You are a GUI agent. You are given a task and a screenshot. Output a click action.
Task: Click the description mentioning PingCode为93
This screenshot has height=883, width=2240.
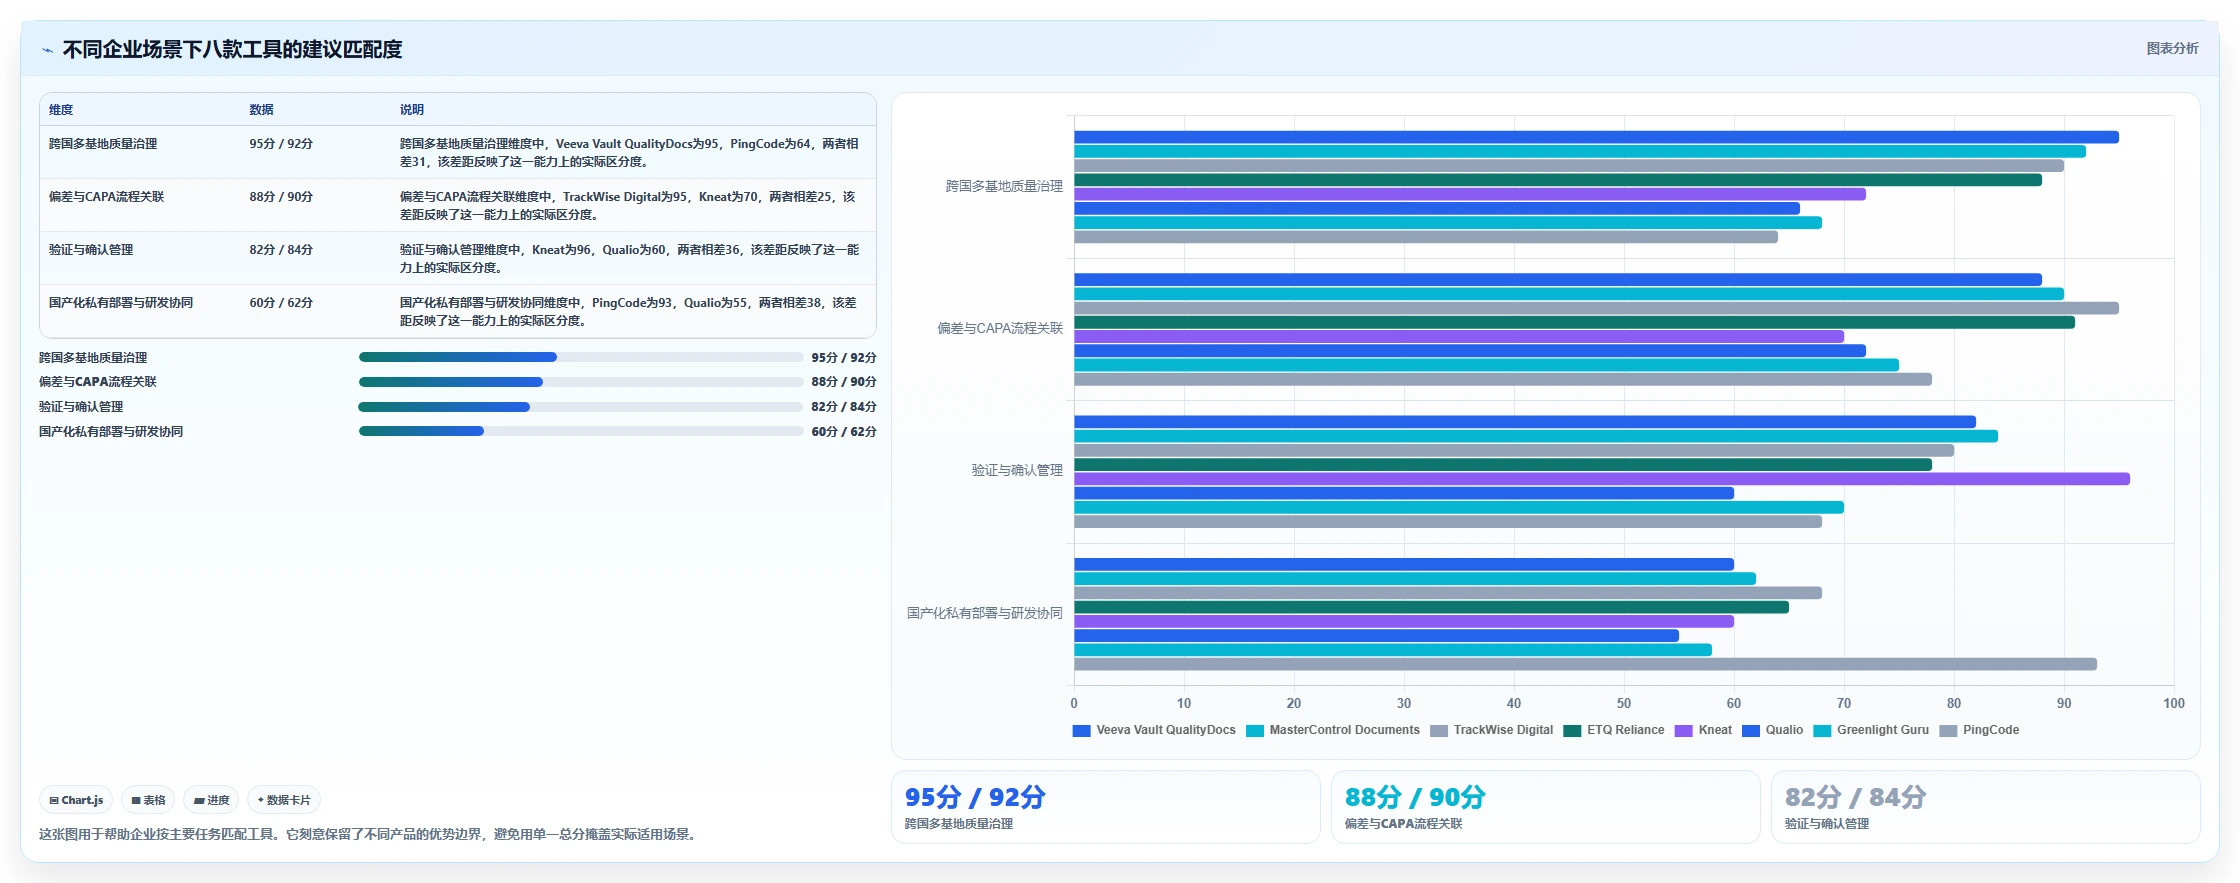click(x=628, y=312)
